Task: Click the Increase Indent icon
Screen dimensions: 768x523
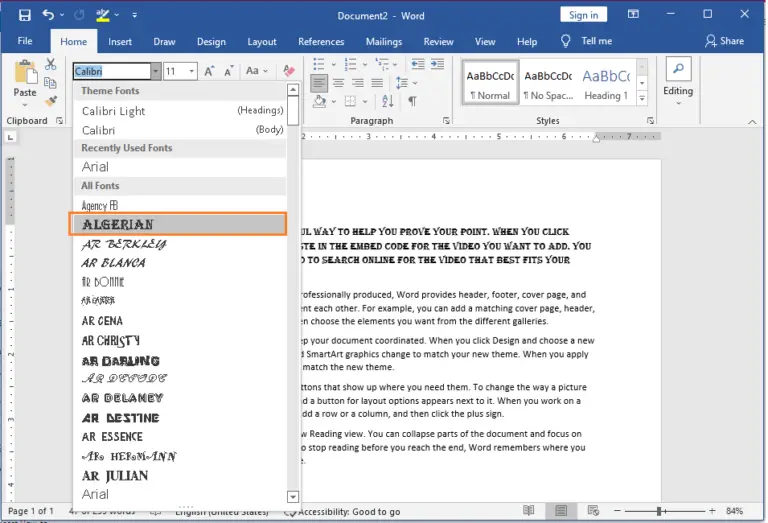Action: (x=437, y=64)
